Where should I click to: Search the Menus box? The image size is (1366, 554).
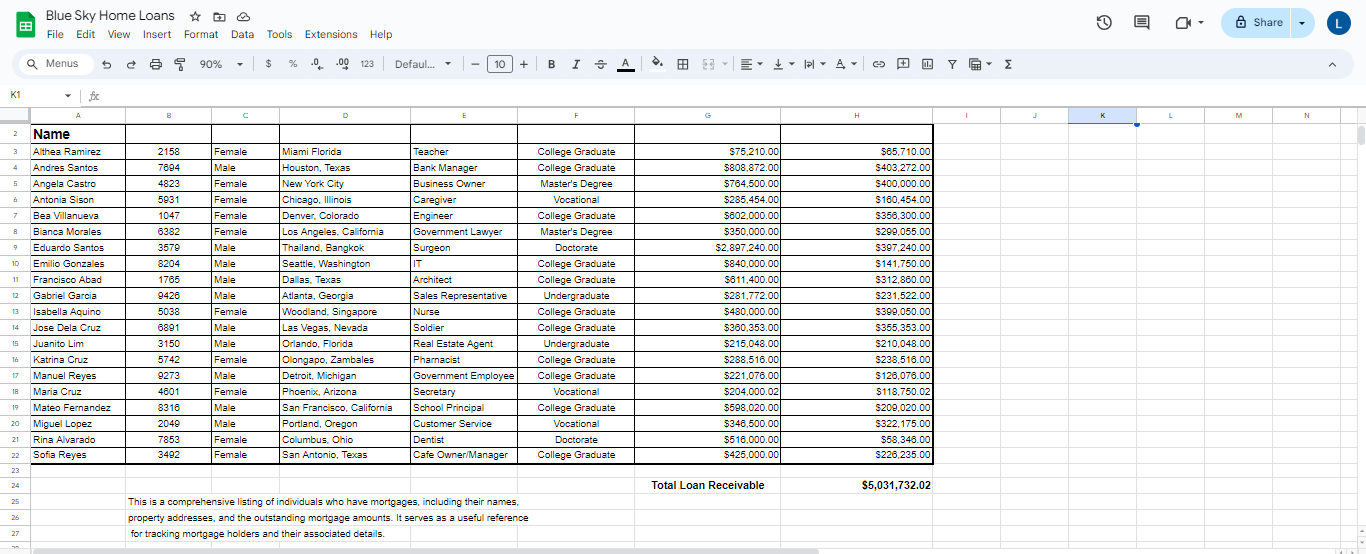[56, 64]
